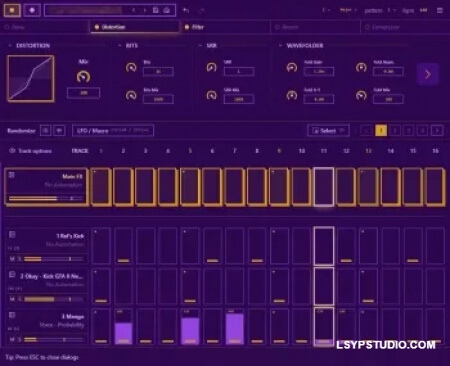Click the distortion Mix value field
Image resolution: width=450 pixels, height=366 pixels.
pyautogui.click(x=83, y=93)
